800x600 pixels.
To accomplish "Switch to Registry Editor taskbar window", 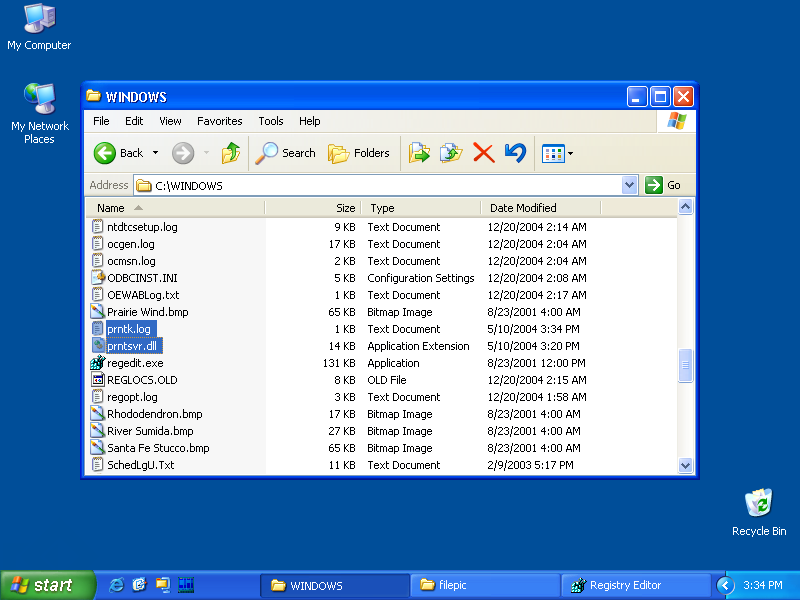I will (636, 585).
